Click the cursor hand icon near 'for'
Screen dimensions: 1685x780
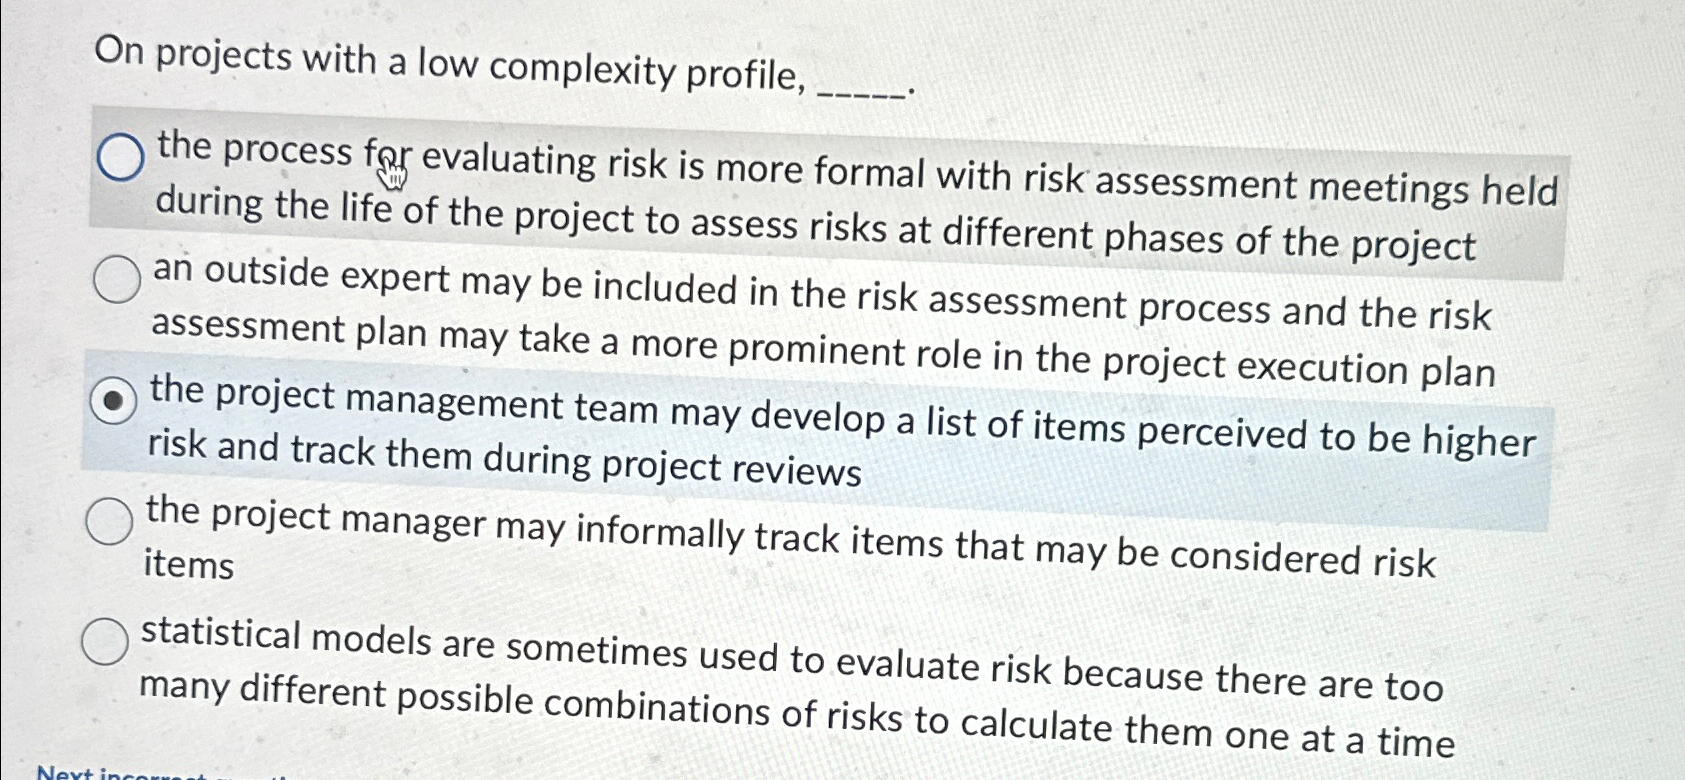pyautogui.click(x=392, y=170)
